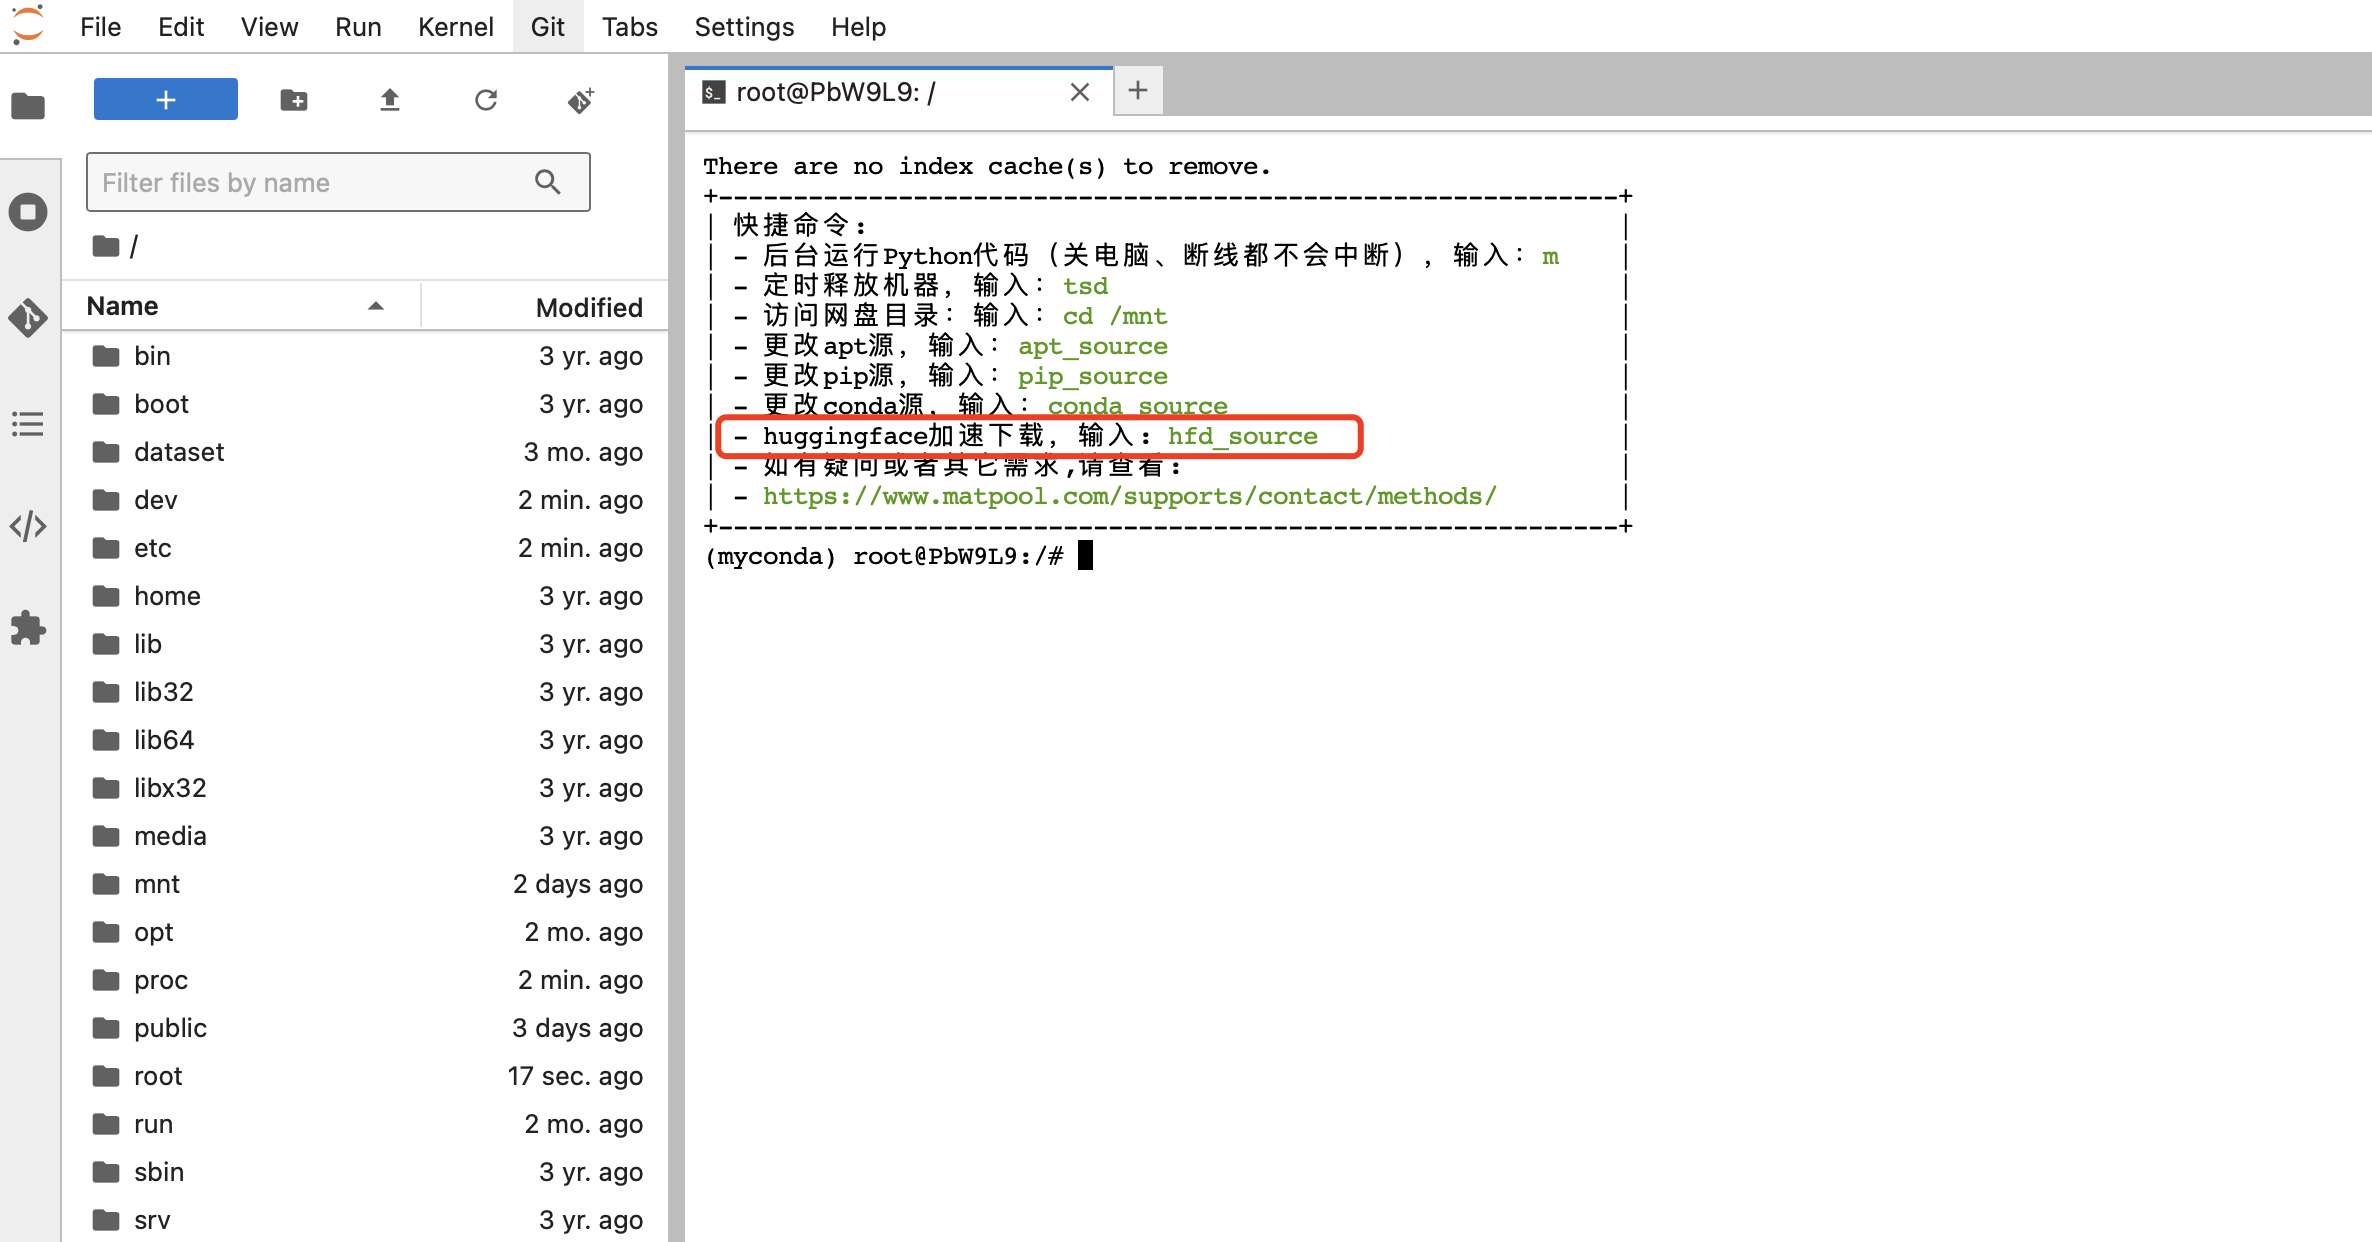Click the Upload Files icon
The width and height of the screenshot is (2372, 1242).
(390, 100)
